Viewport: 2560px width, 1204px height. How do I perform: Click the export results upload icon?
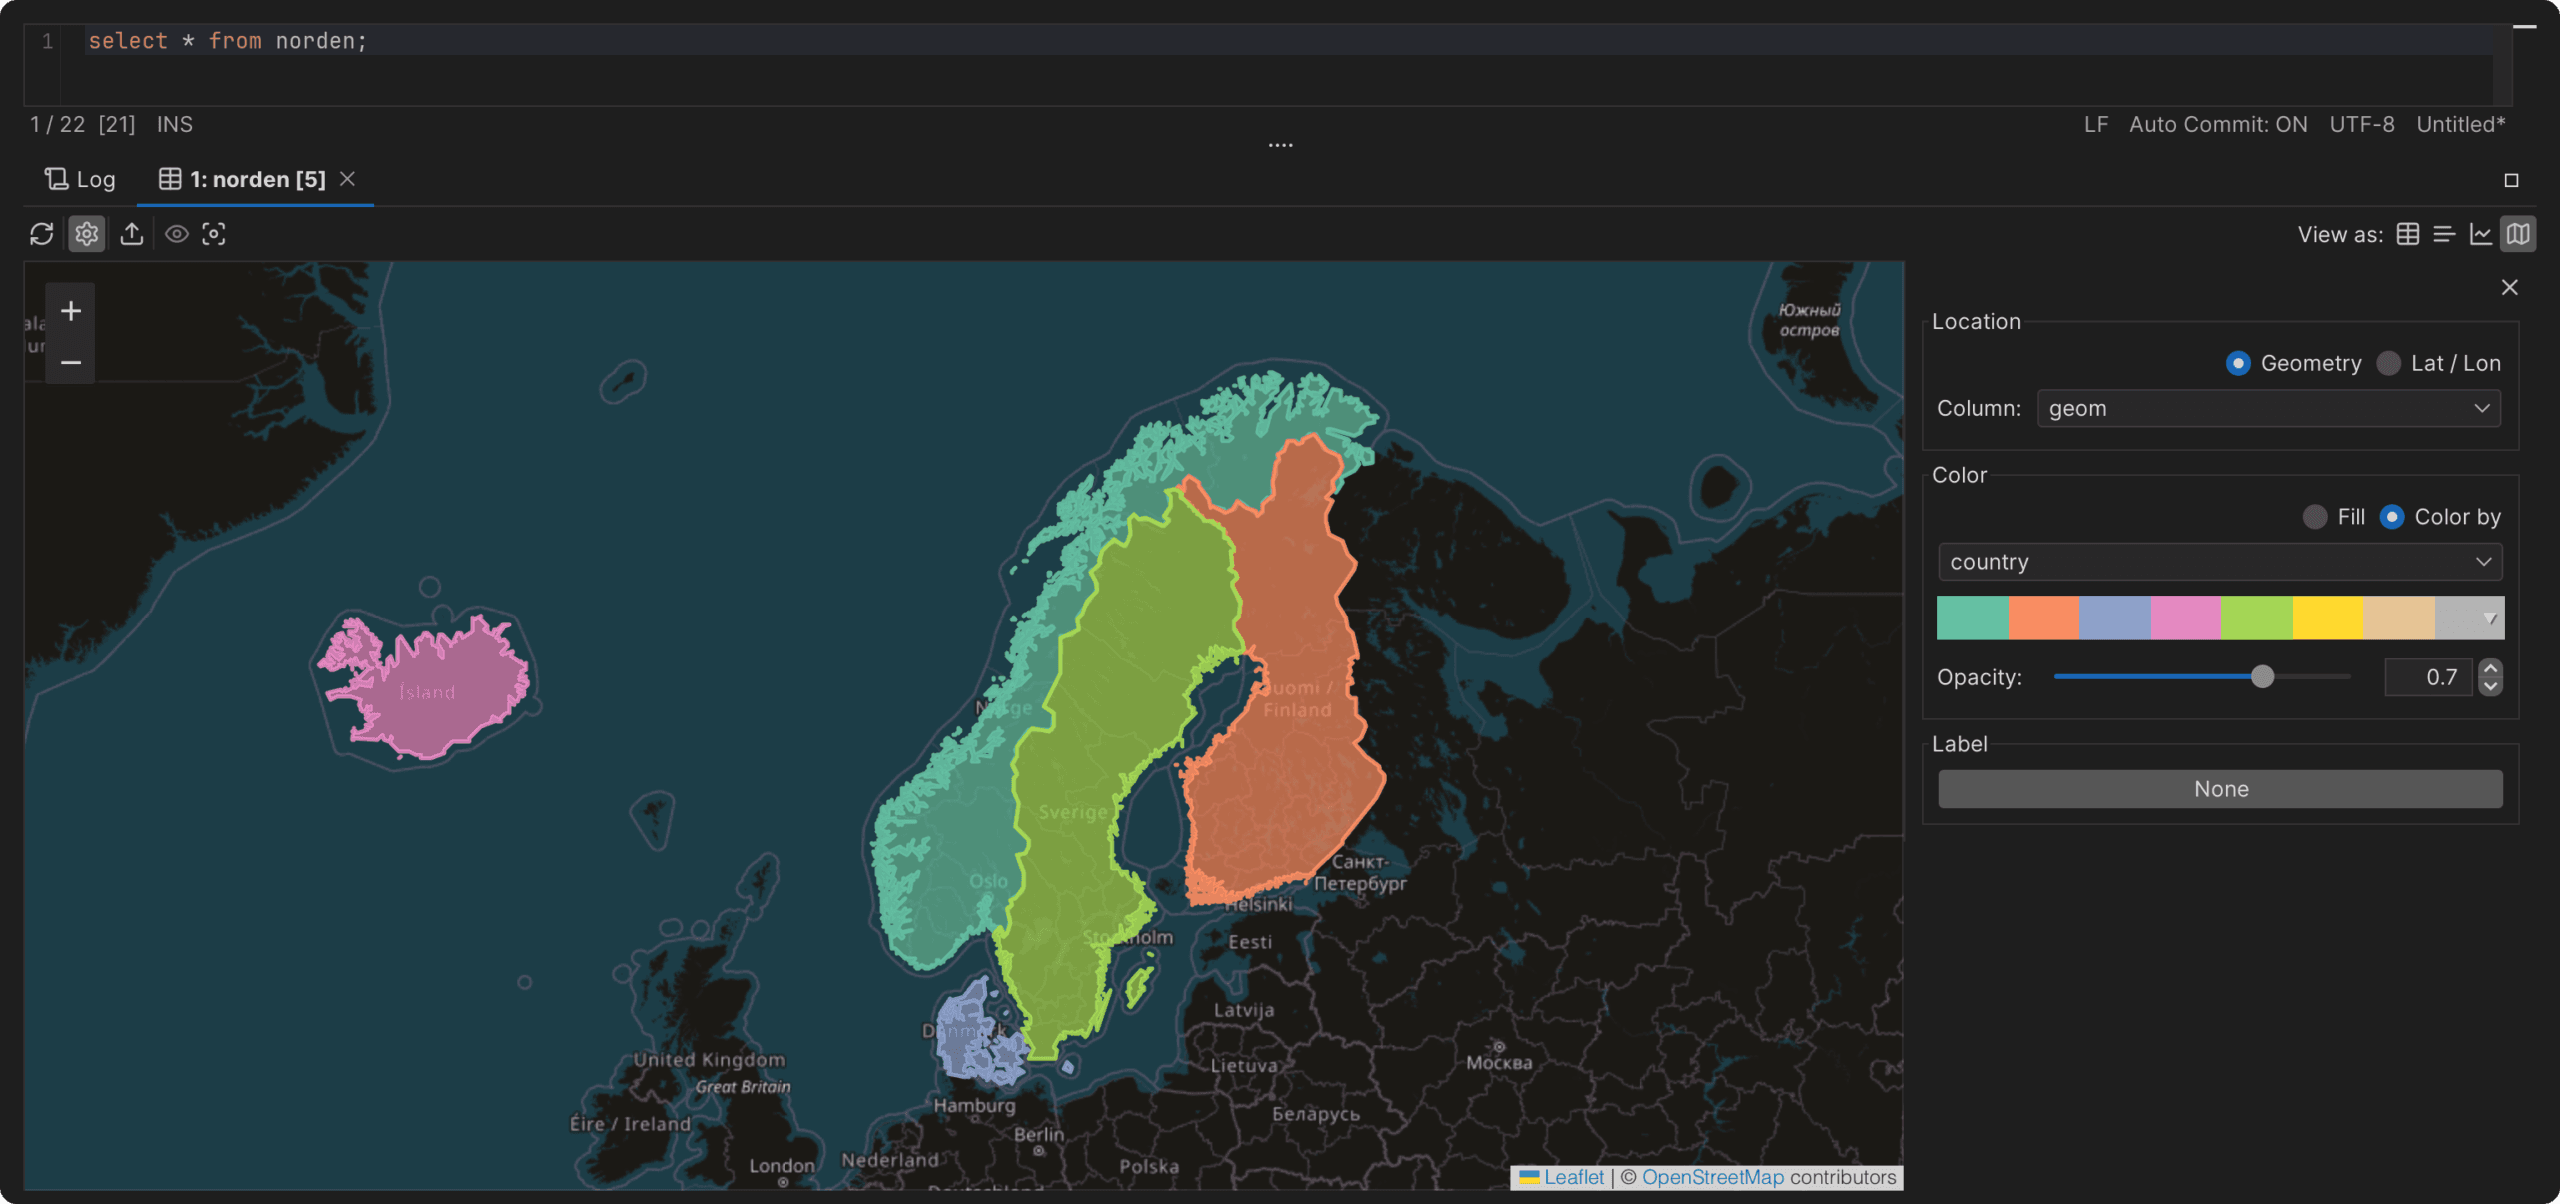click(132, 234)
